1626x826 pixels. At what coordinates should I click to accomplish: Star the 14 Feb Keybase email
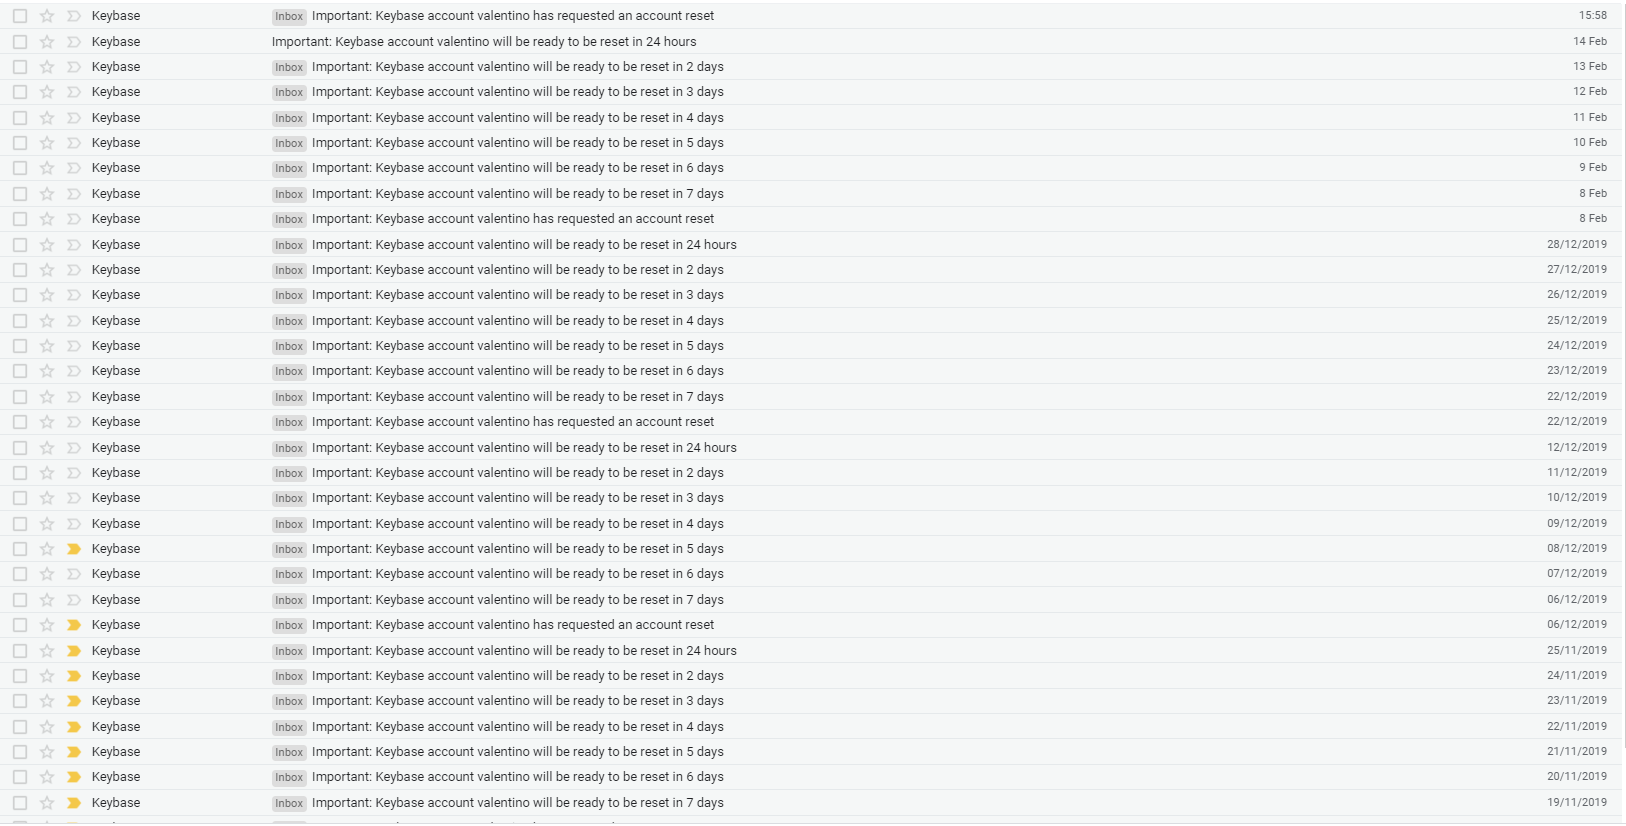(x=46, y=41)
